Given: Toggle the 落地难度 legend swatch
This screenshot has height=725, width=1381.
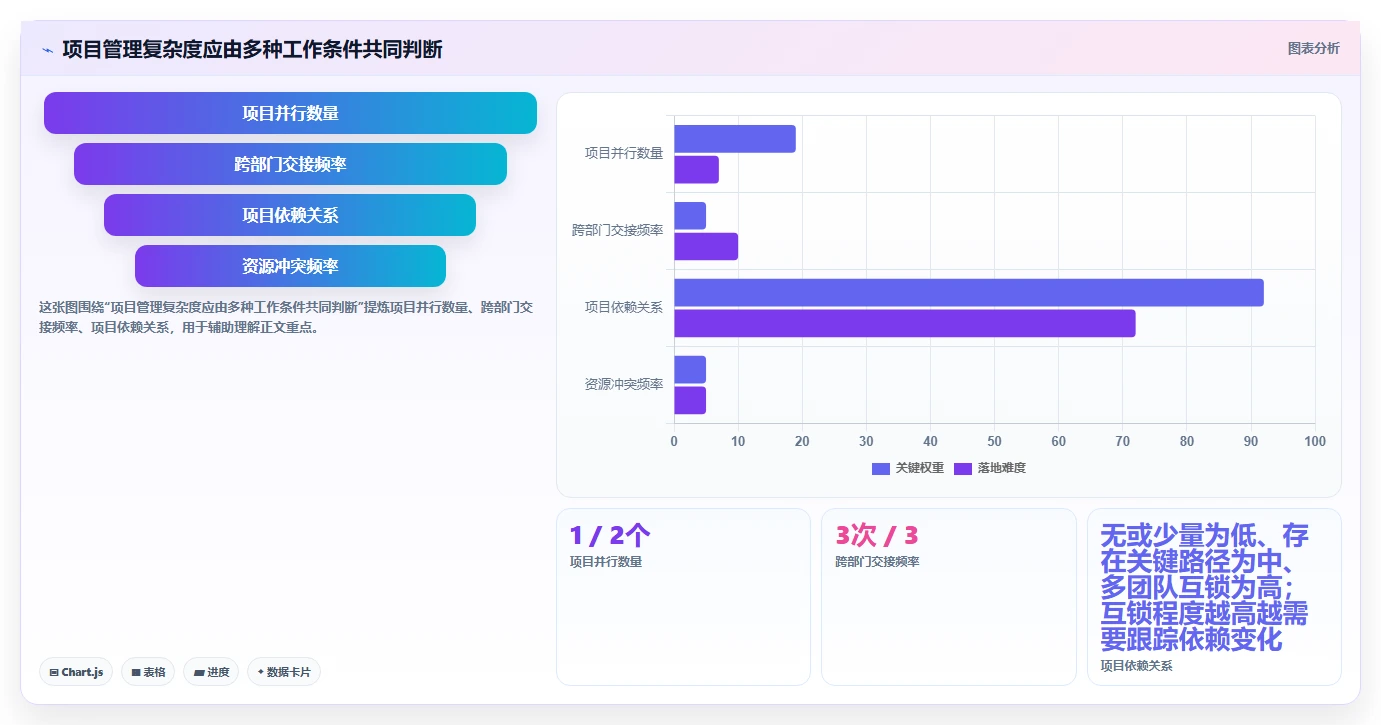Looking at the screenshot, I should click(963, 468).
